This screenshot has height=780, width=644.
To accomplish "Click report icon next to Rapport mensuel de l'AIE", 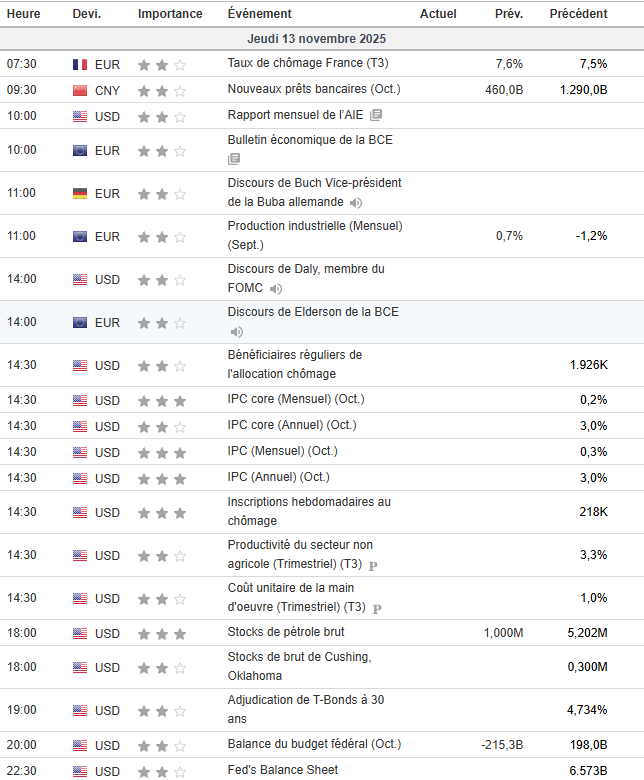I will point(376,115).
